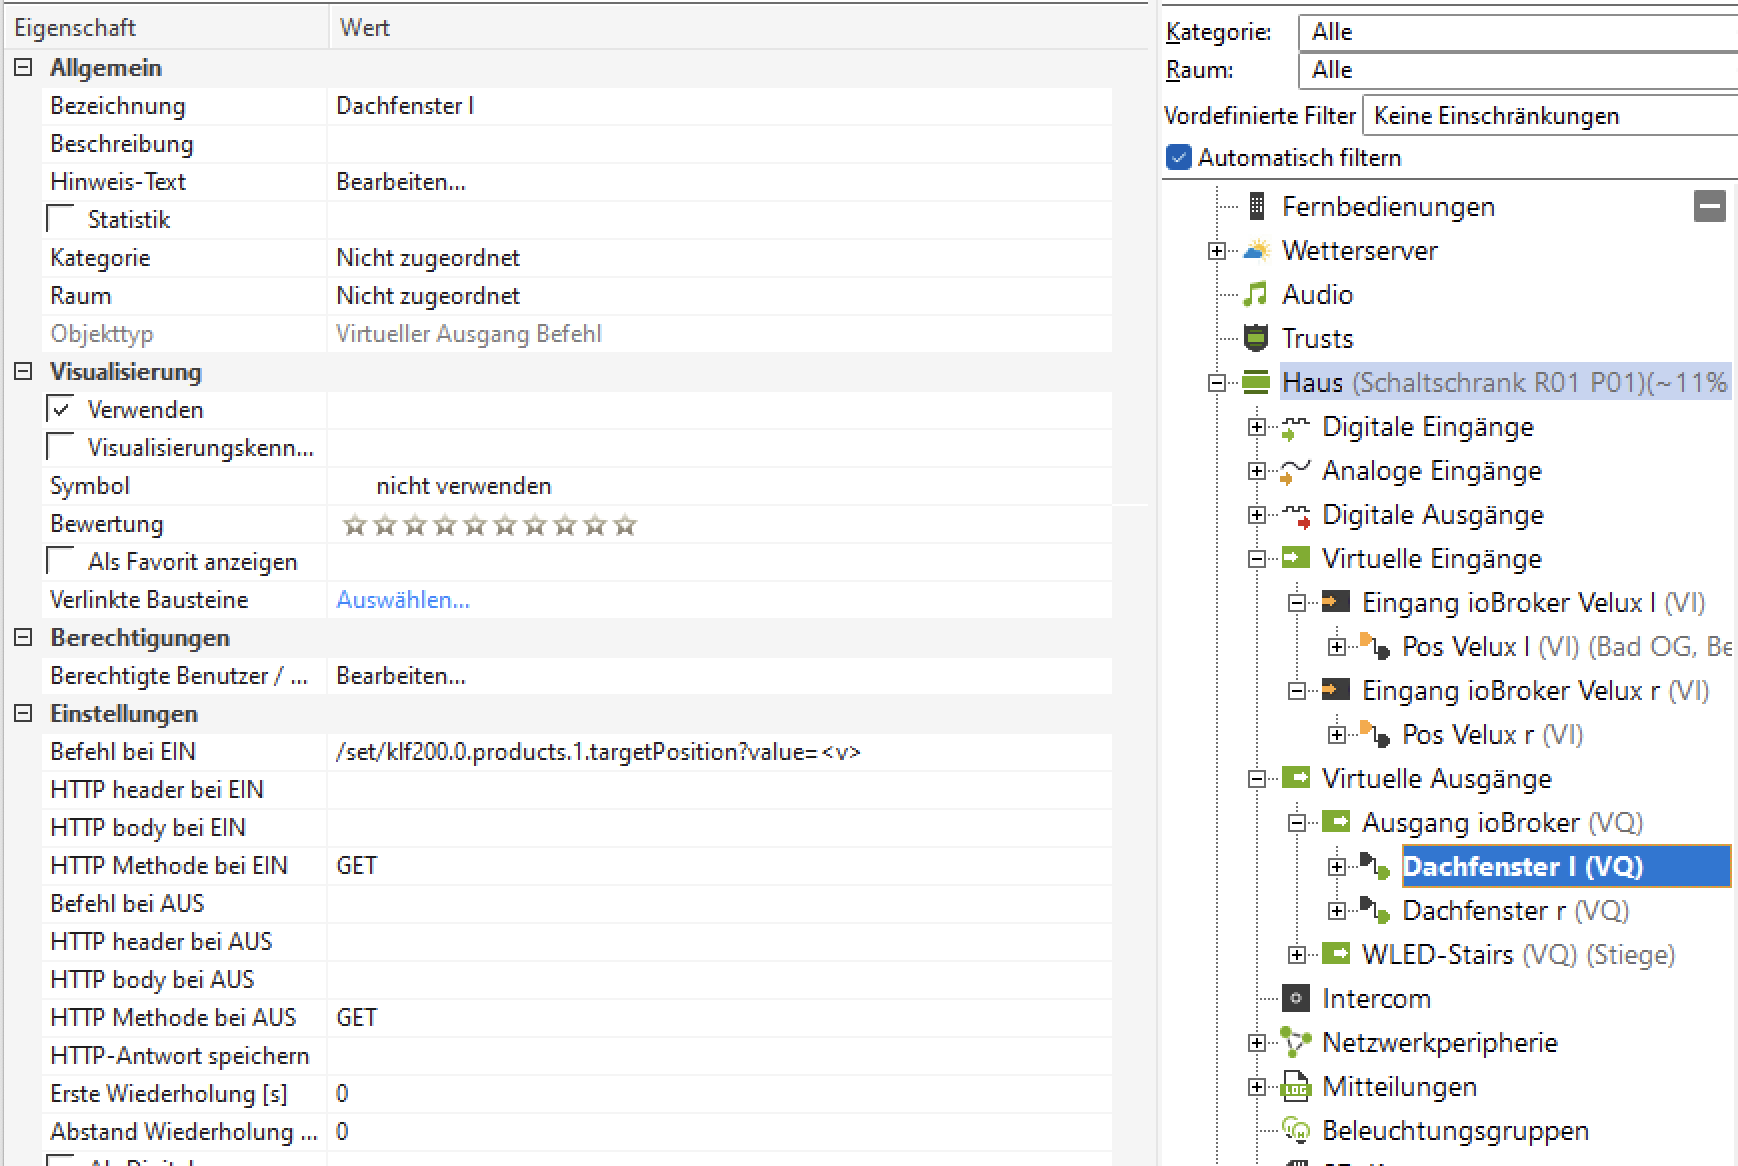Click the Trusts shield icon
This screenshot has width=1738, height=1166.
[1256, 339]
